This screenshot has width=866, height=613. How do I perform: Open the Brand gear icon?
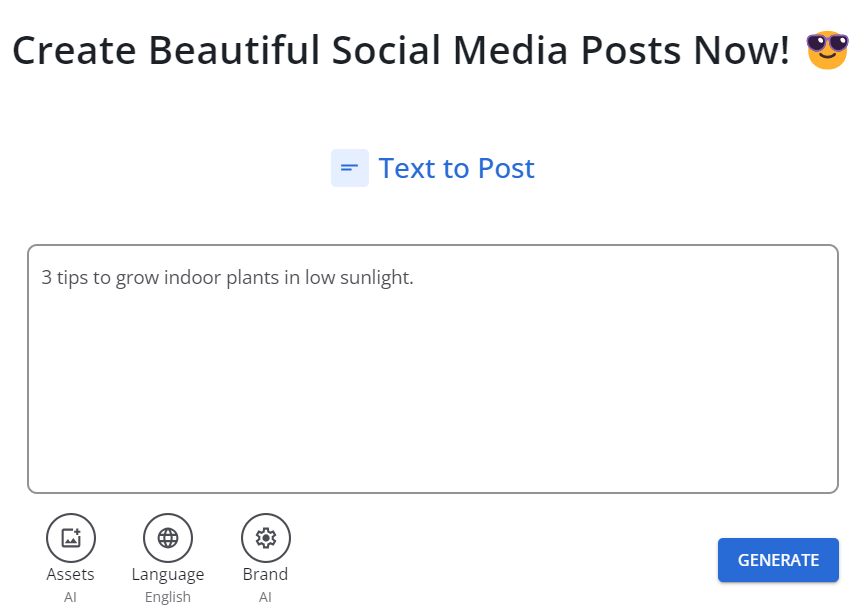(266, 537)
